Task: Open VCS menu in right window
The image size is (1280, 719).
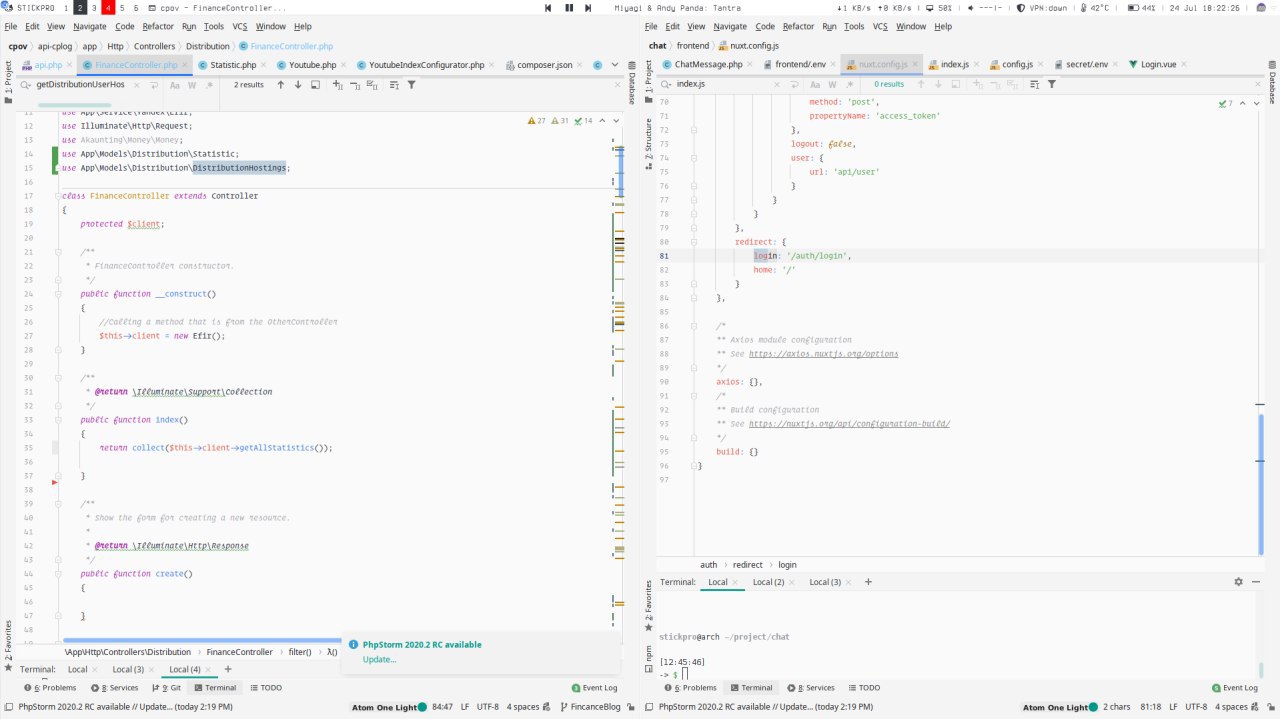Action: tap(880, 26)
